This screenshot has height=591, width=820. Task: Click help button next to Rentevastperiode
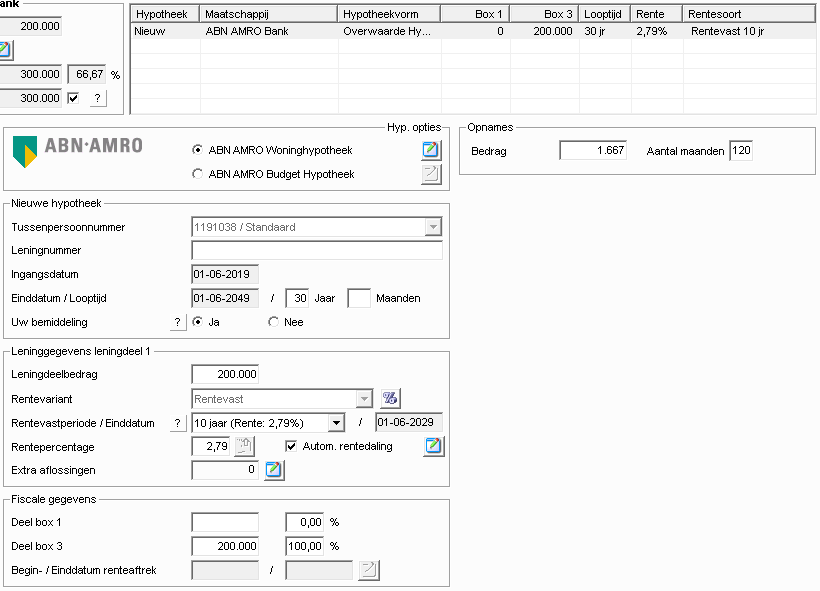coord(178,423)
